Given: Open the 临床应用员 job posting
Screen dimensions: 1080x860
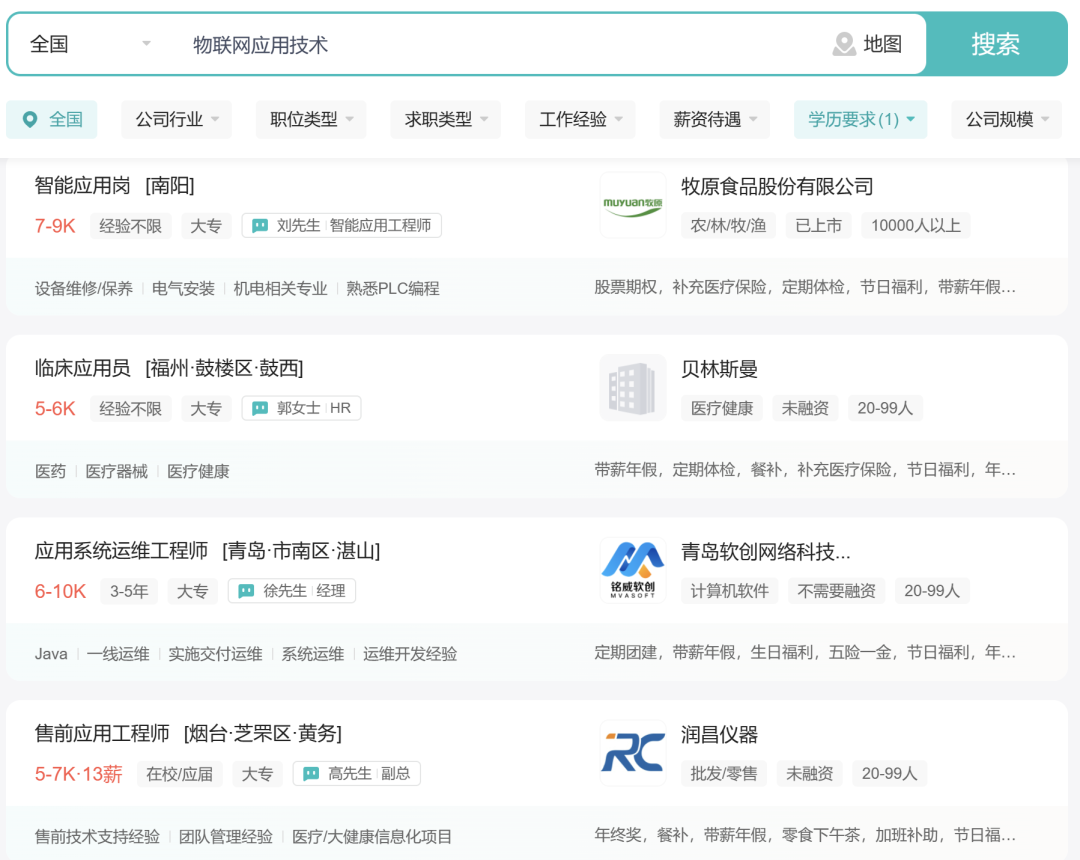Looking at the screenshot, I should click(83, 368).
